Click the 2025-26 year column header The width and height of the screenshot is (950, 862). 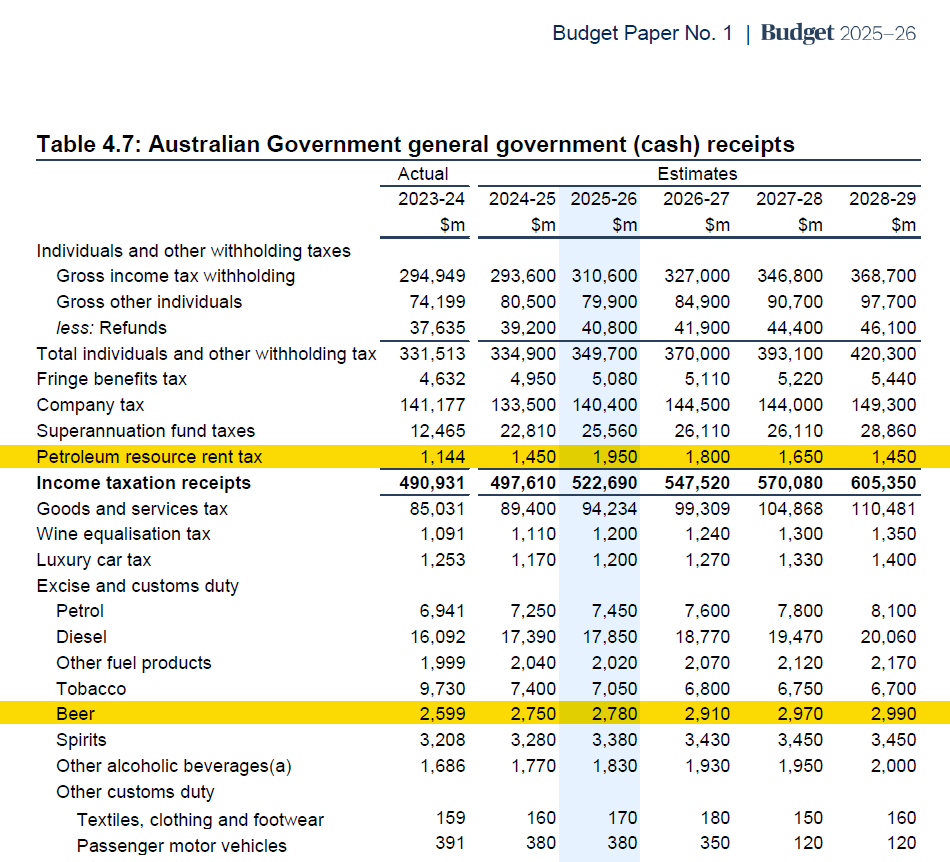click(x=603, y=199)
